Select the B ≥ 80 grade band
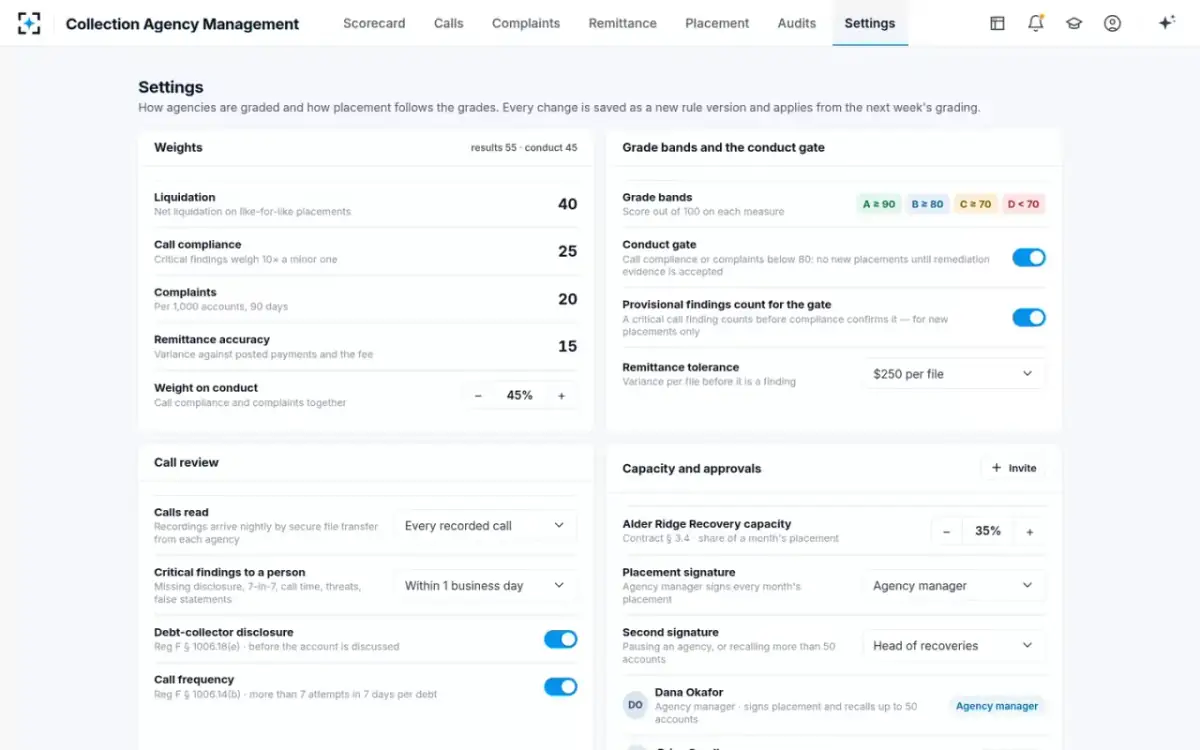Screen dimensions: 1200x750 click(927, 204)
